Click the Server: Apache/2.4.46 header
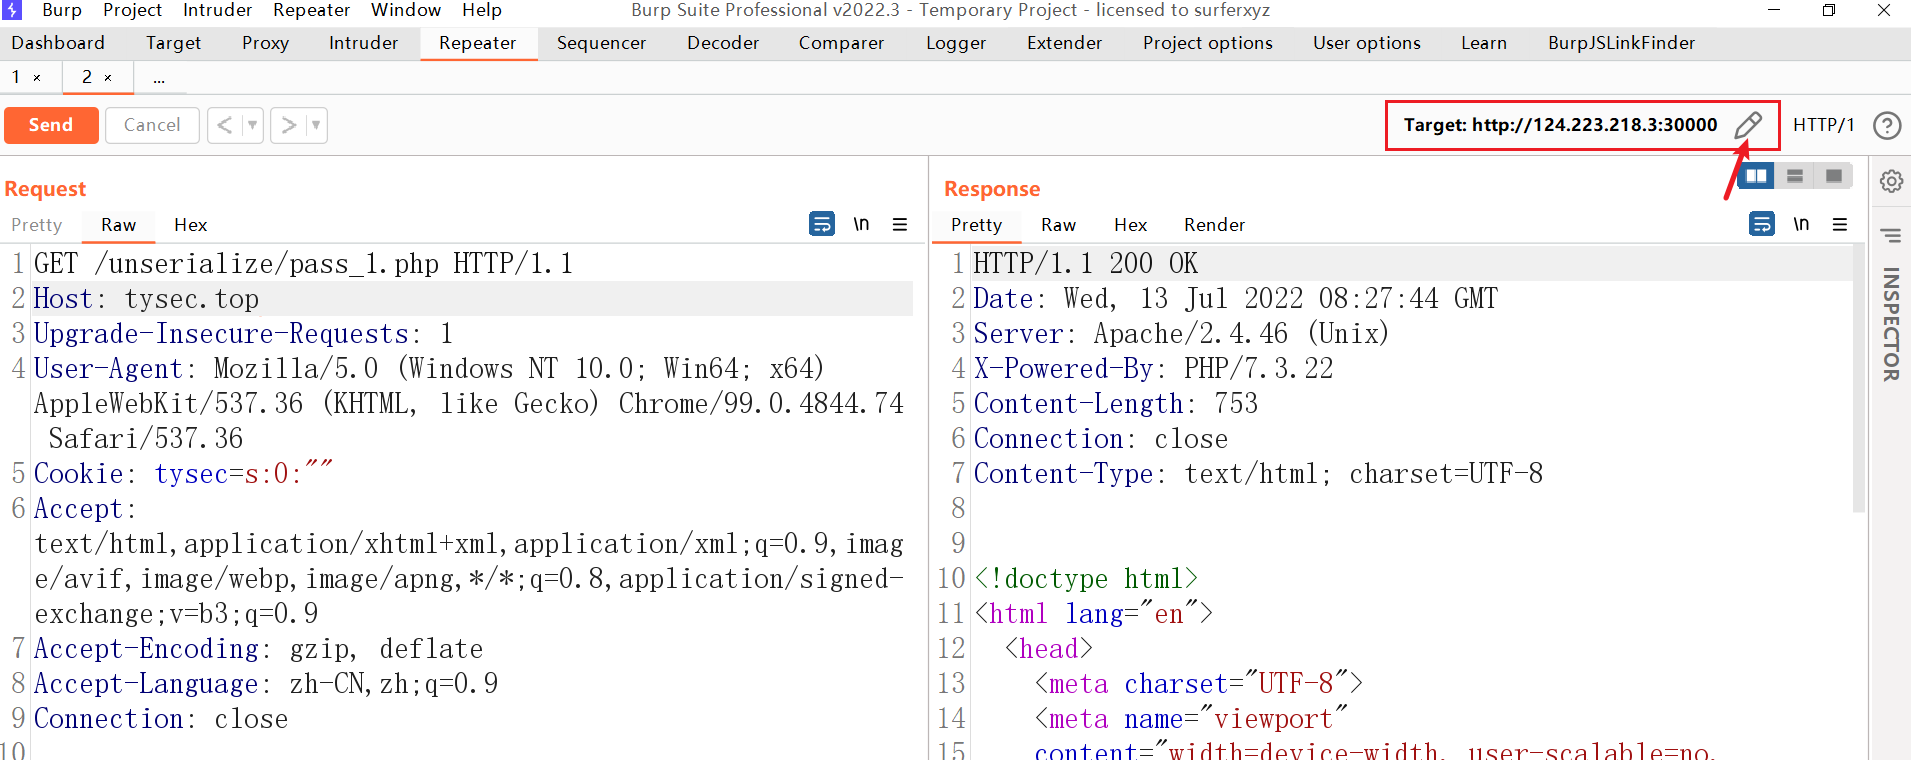Viewport: 1912px width, 760px height. 1181,334
